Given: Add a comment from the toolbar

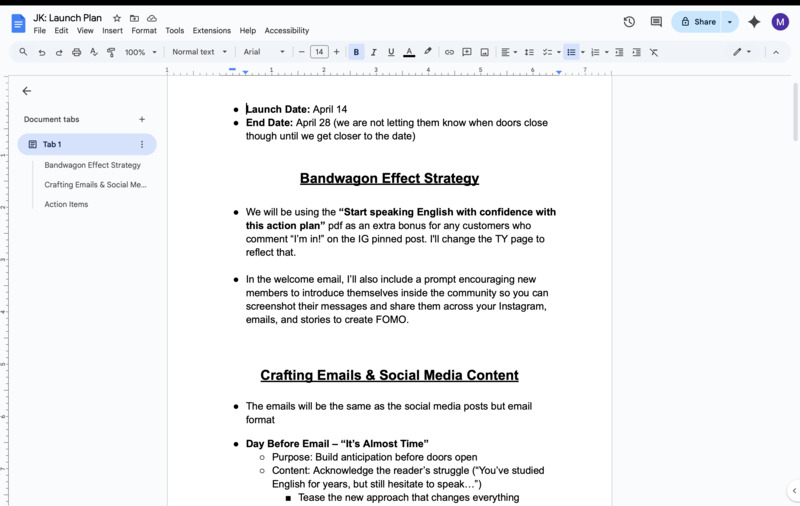Looking at the screenshot, I should click(466, 52).
